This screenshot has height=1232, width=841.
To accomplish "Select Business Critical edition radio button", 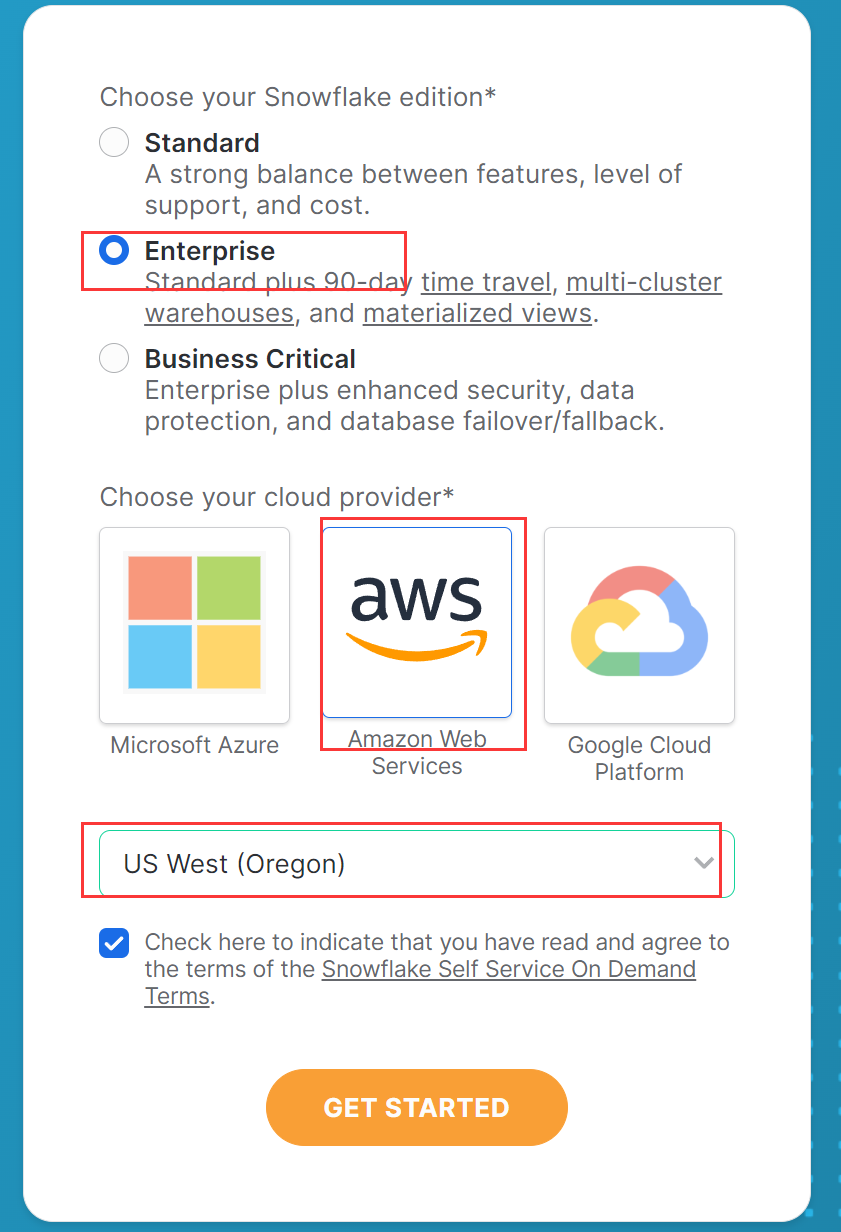I will tap(114, 358).
